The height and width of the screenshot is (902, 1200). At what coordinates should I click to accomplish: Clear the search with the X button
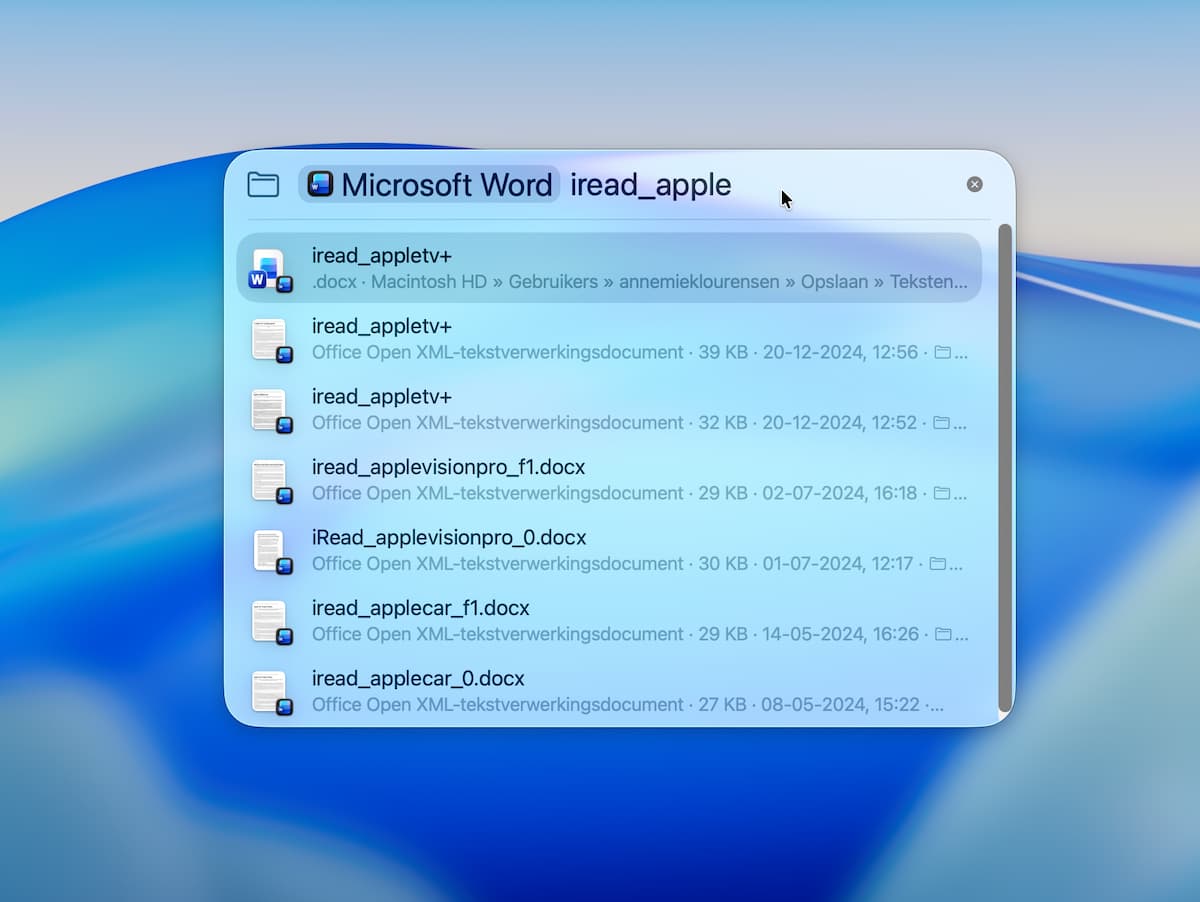974,184
